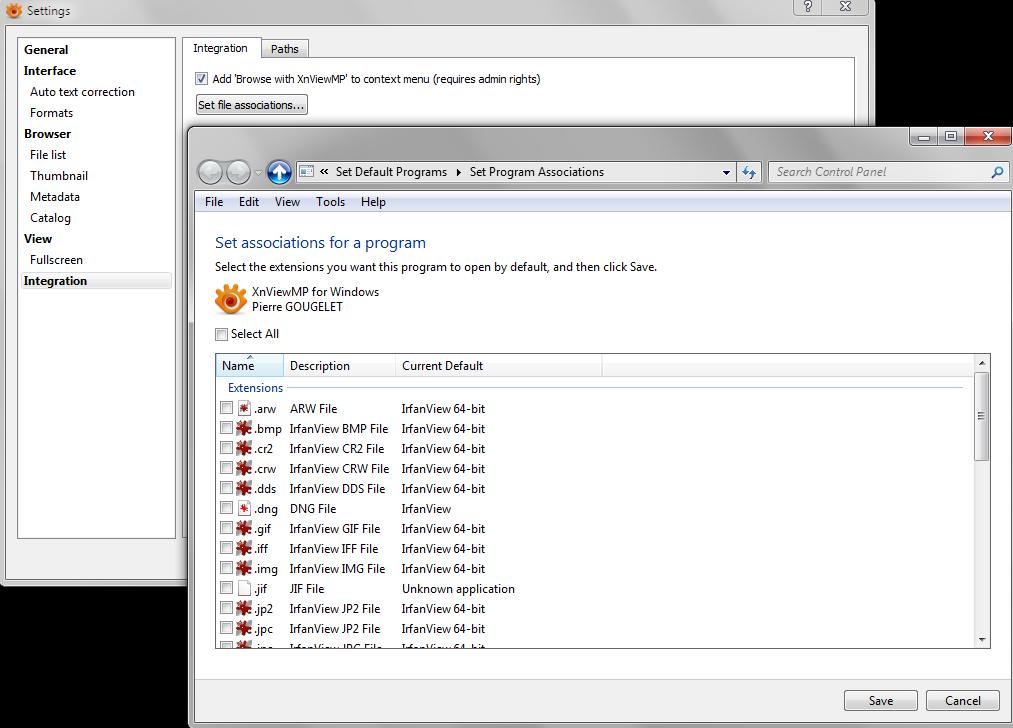
Task: Click the help question mark in Settings title bar
Action: click(808, 6)
